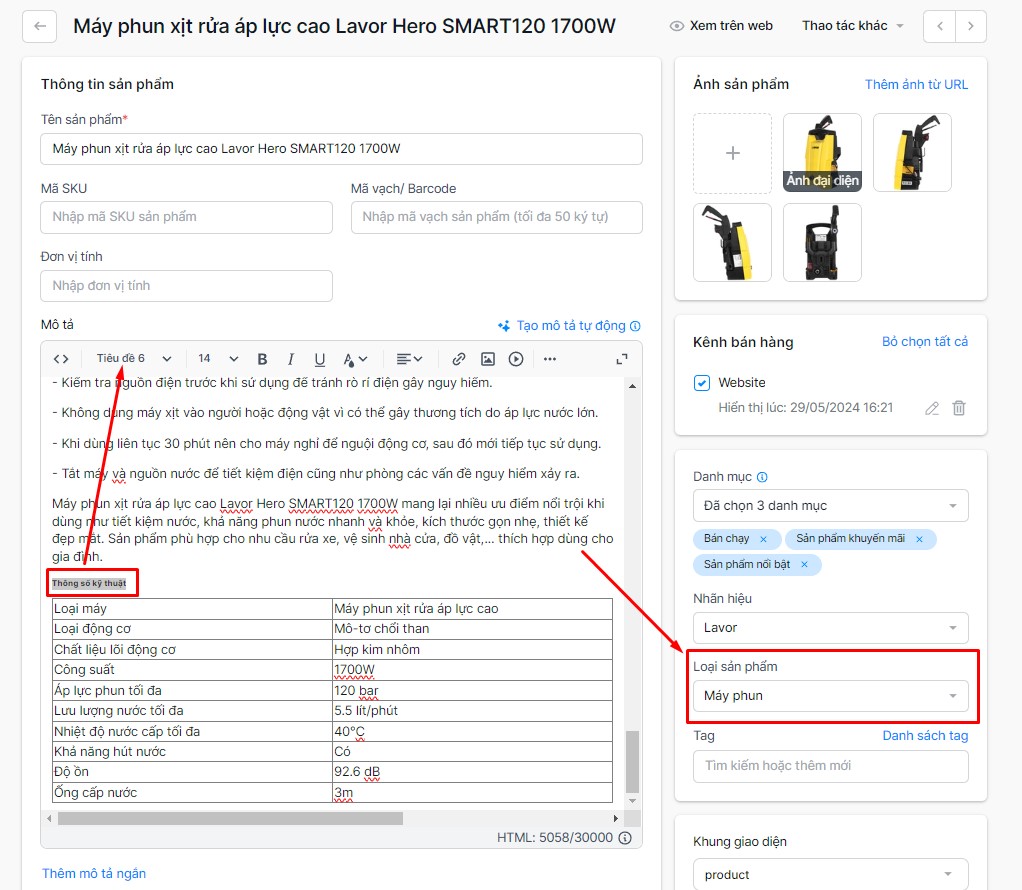This screenshot has height=890, width=1022.
Task: Open text alignment options
Action: 409,359
